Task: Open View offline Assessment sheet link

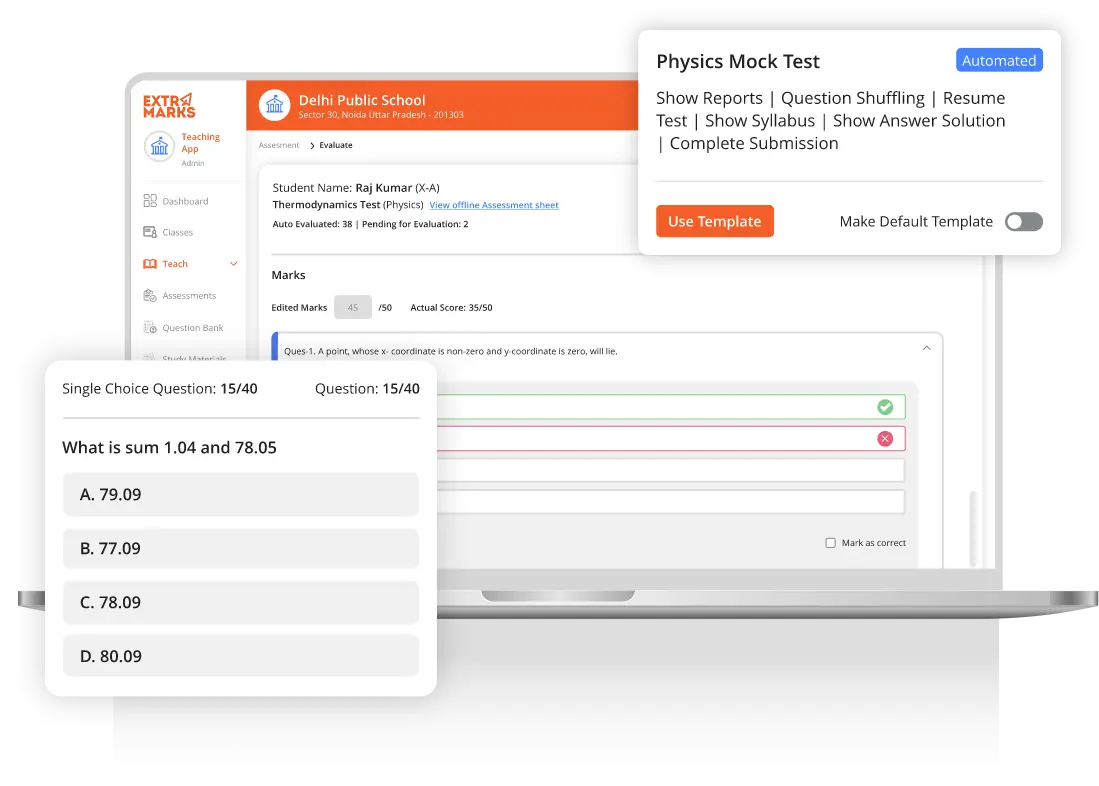Action: [x=494, y=205]
